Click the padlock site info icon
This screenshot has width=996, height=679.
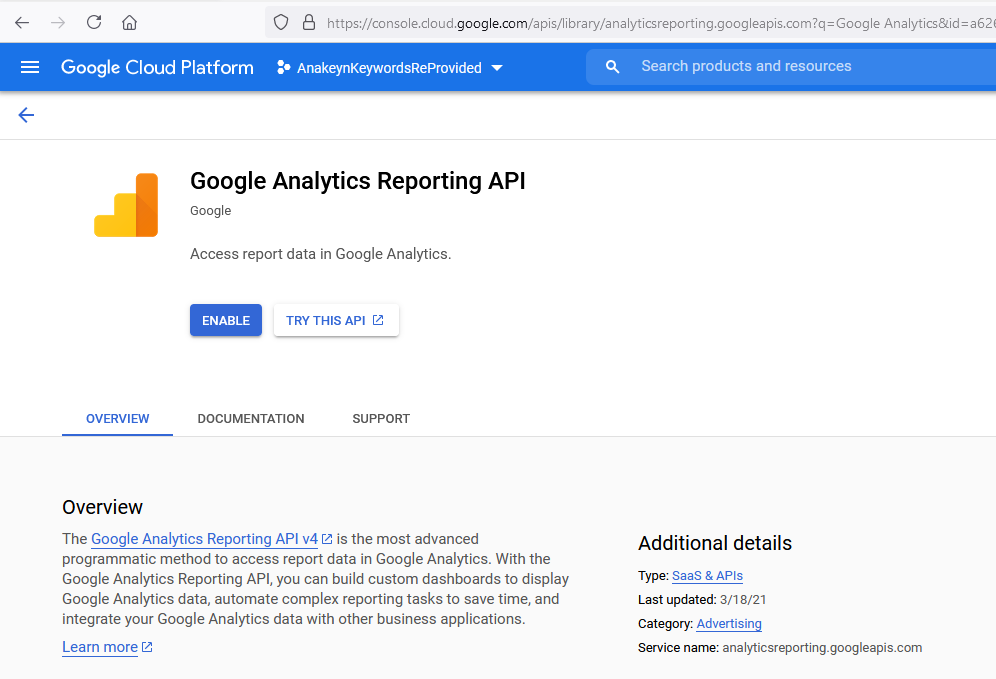(309, 23)
